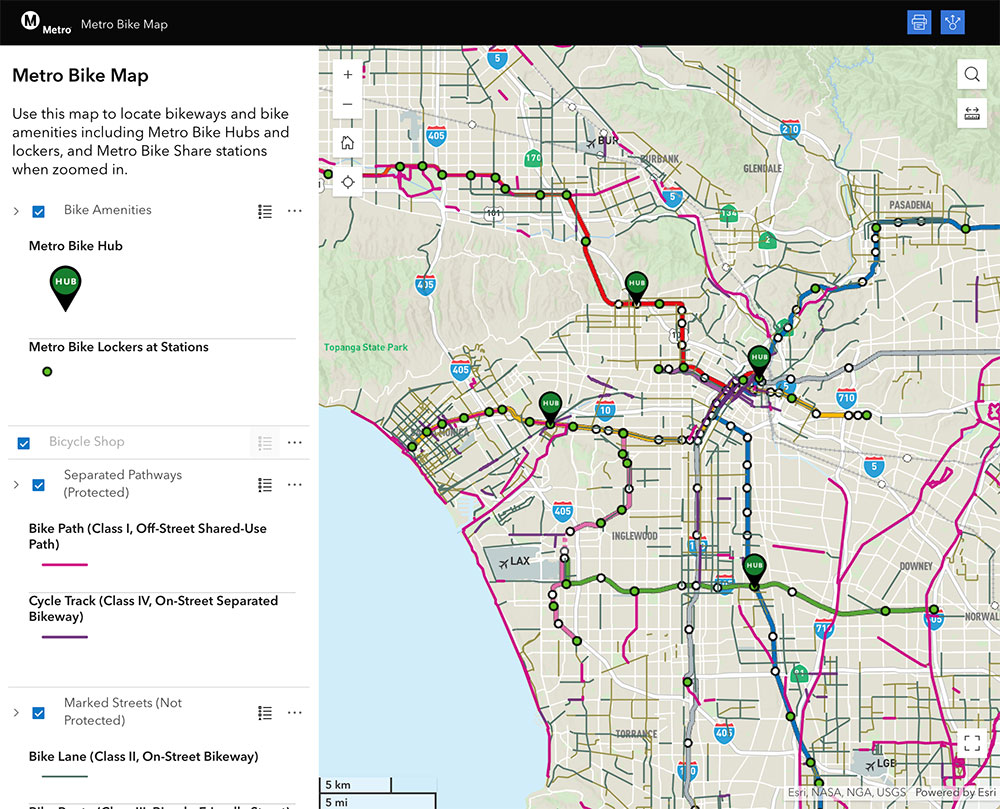This screenshot has height=809, width=1000.
Task: Expand the Bike Amenities layer group
Action: point(16,211)
